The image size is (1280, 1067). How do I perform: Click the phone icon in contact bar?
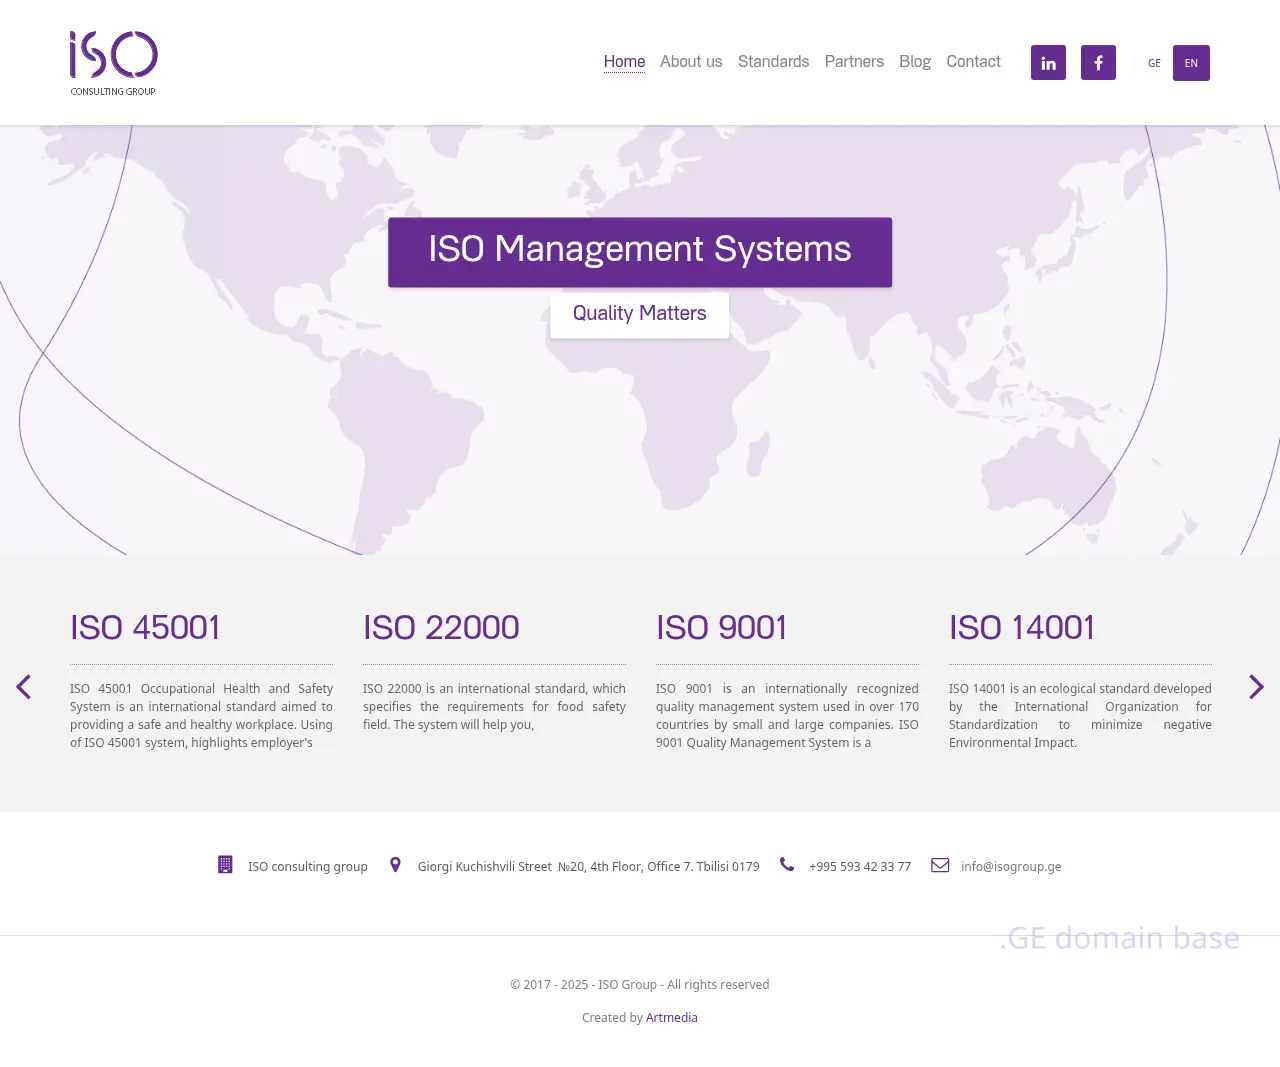787,865
